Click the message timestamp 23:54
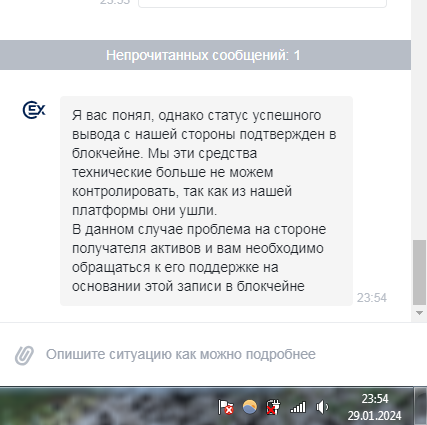The width and height of the screenshot is (427, 425). [372, 298]
